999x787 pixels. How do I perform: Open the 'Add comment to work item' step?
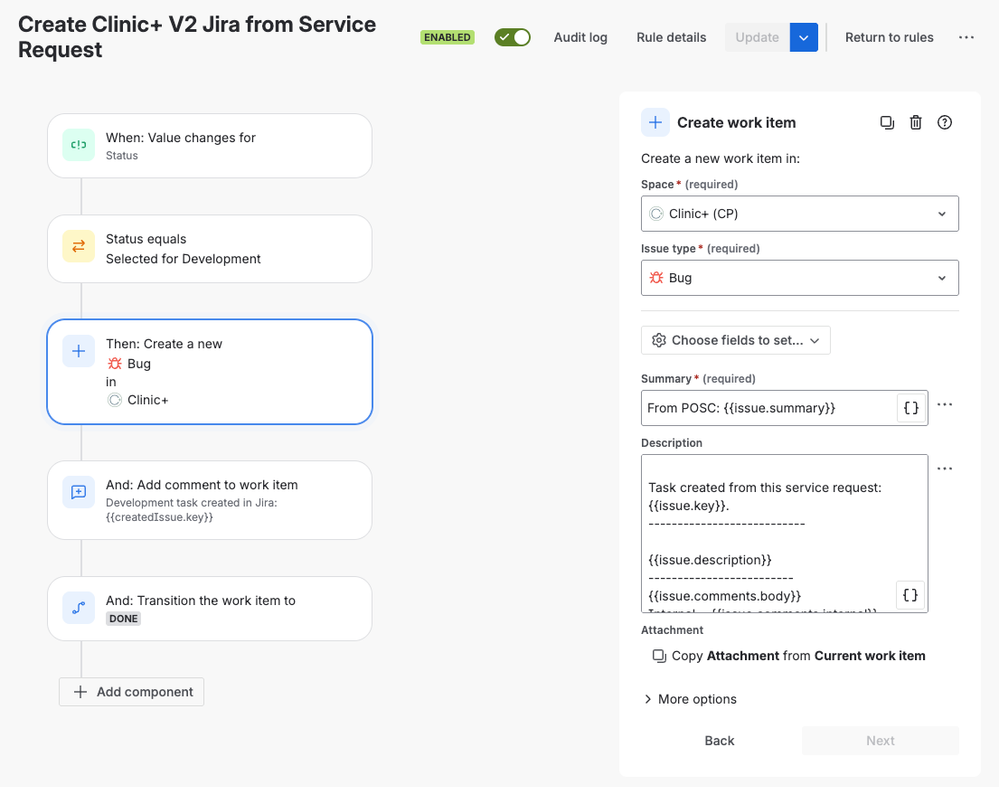210,500
